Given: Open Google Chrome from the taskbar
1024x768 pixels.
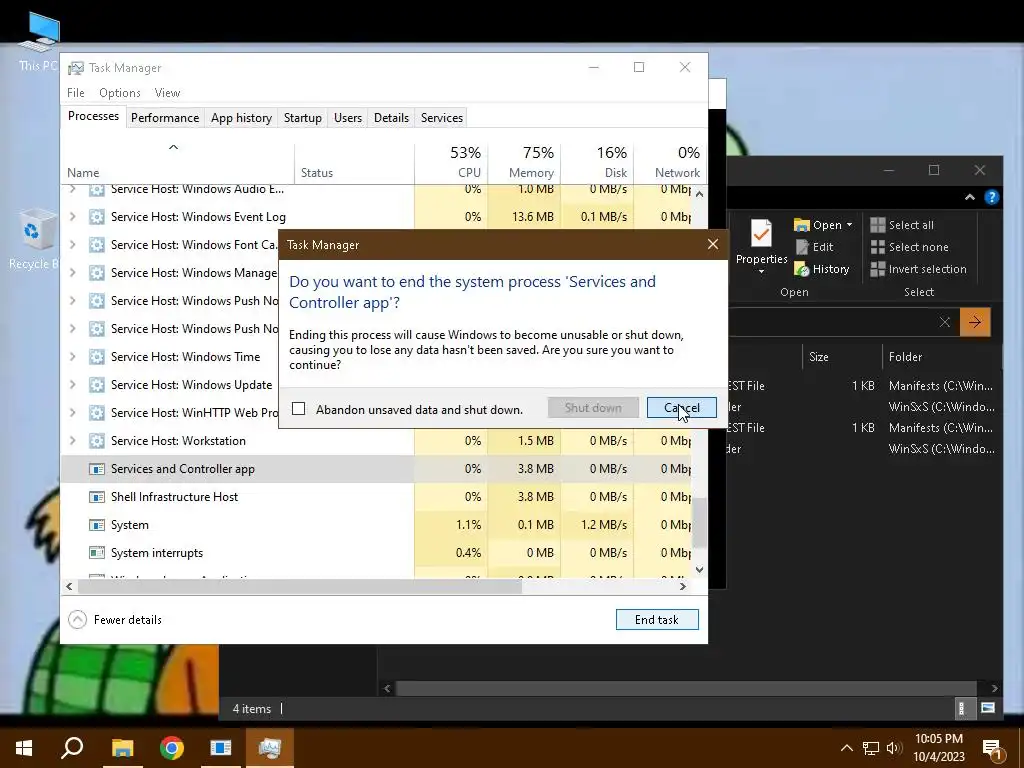Looking at the screenshot, I should pos(172,748).
